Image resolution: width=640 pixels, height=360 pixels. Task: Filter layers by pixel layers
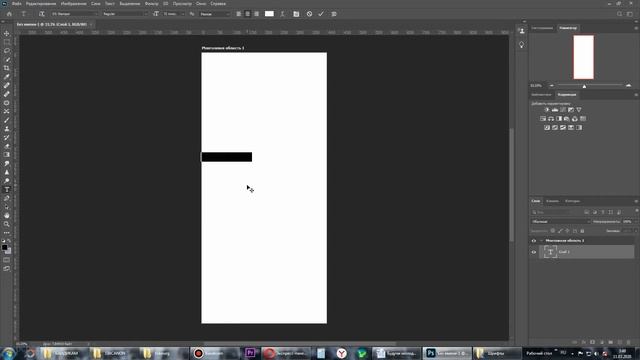587,212
